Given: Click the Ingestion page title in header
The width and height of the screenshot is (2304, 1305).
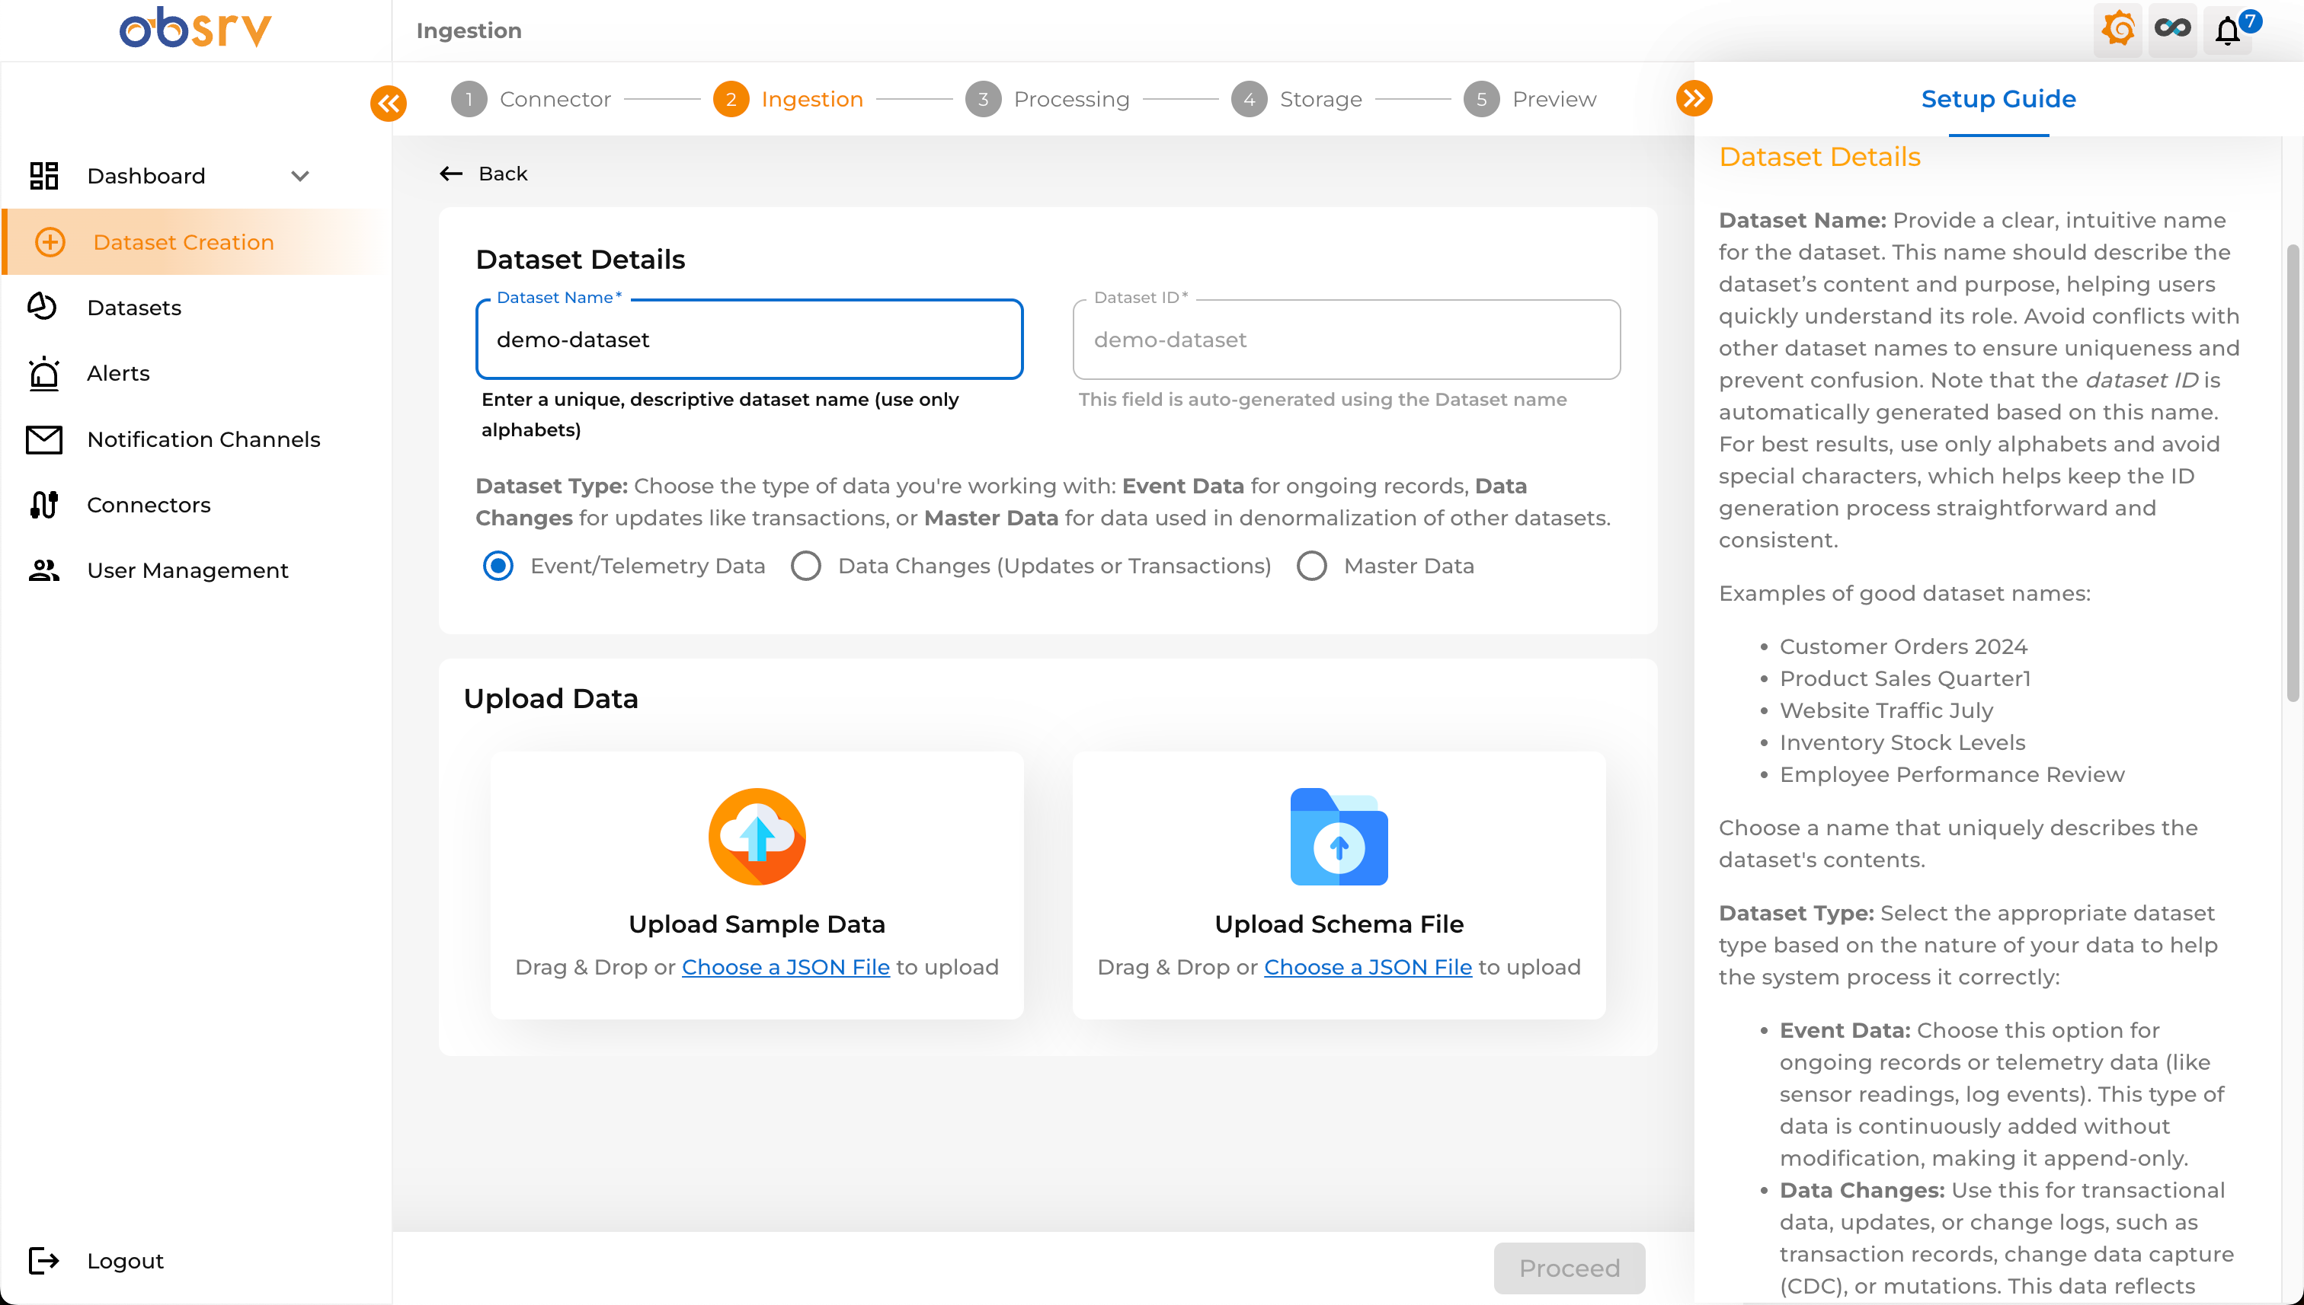Looking at the screenshot, I should tap(469, 31).
